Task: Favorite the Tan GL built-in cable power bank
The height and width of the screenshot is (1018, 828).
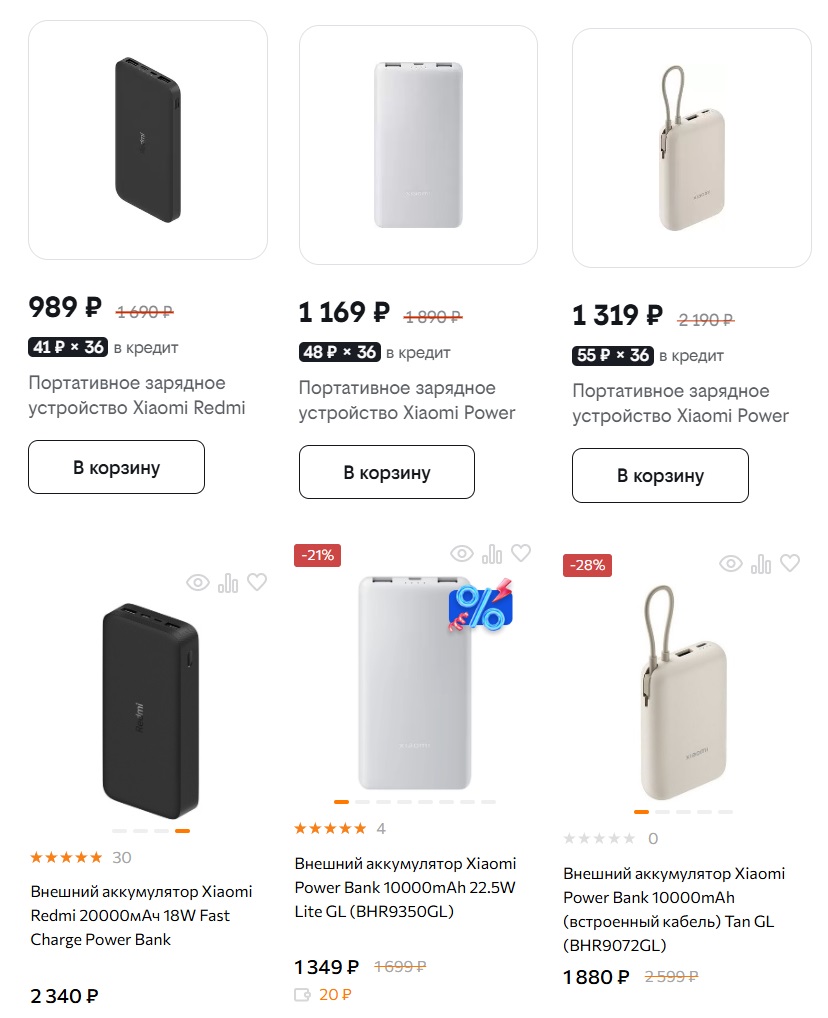Action: pyautogui.click(x=790, y=564)
